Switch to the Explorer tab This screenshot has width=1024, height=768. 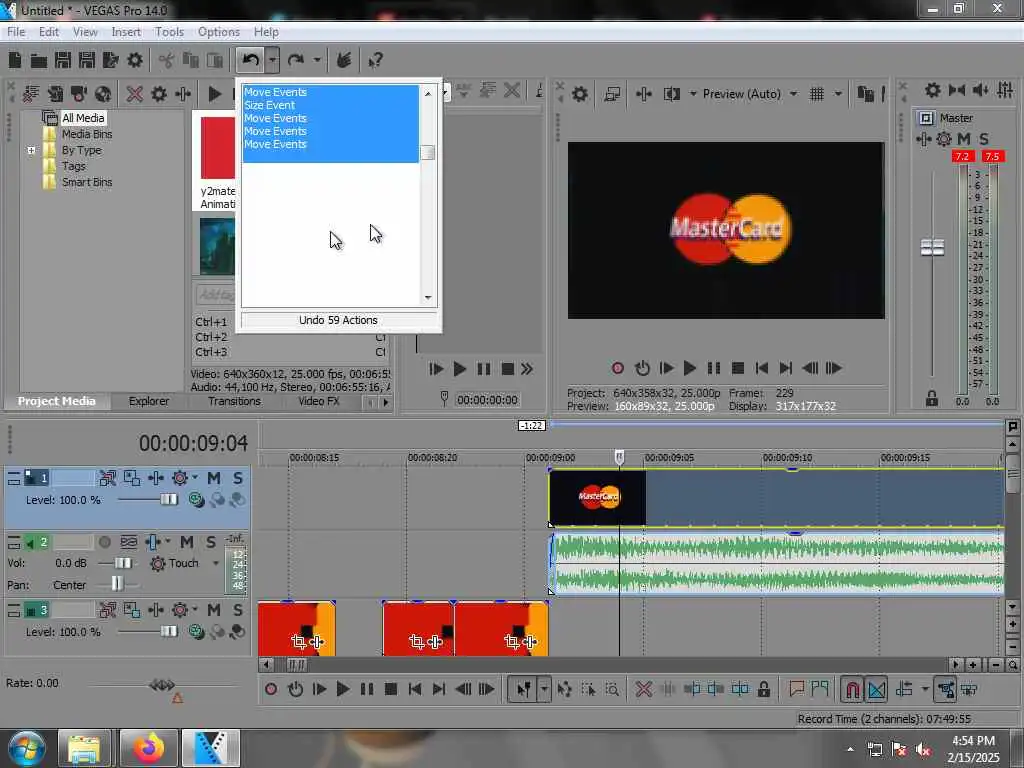(x=148, y=402)
